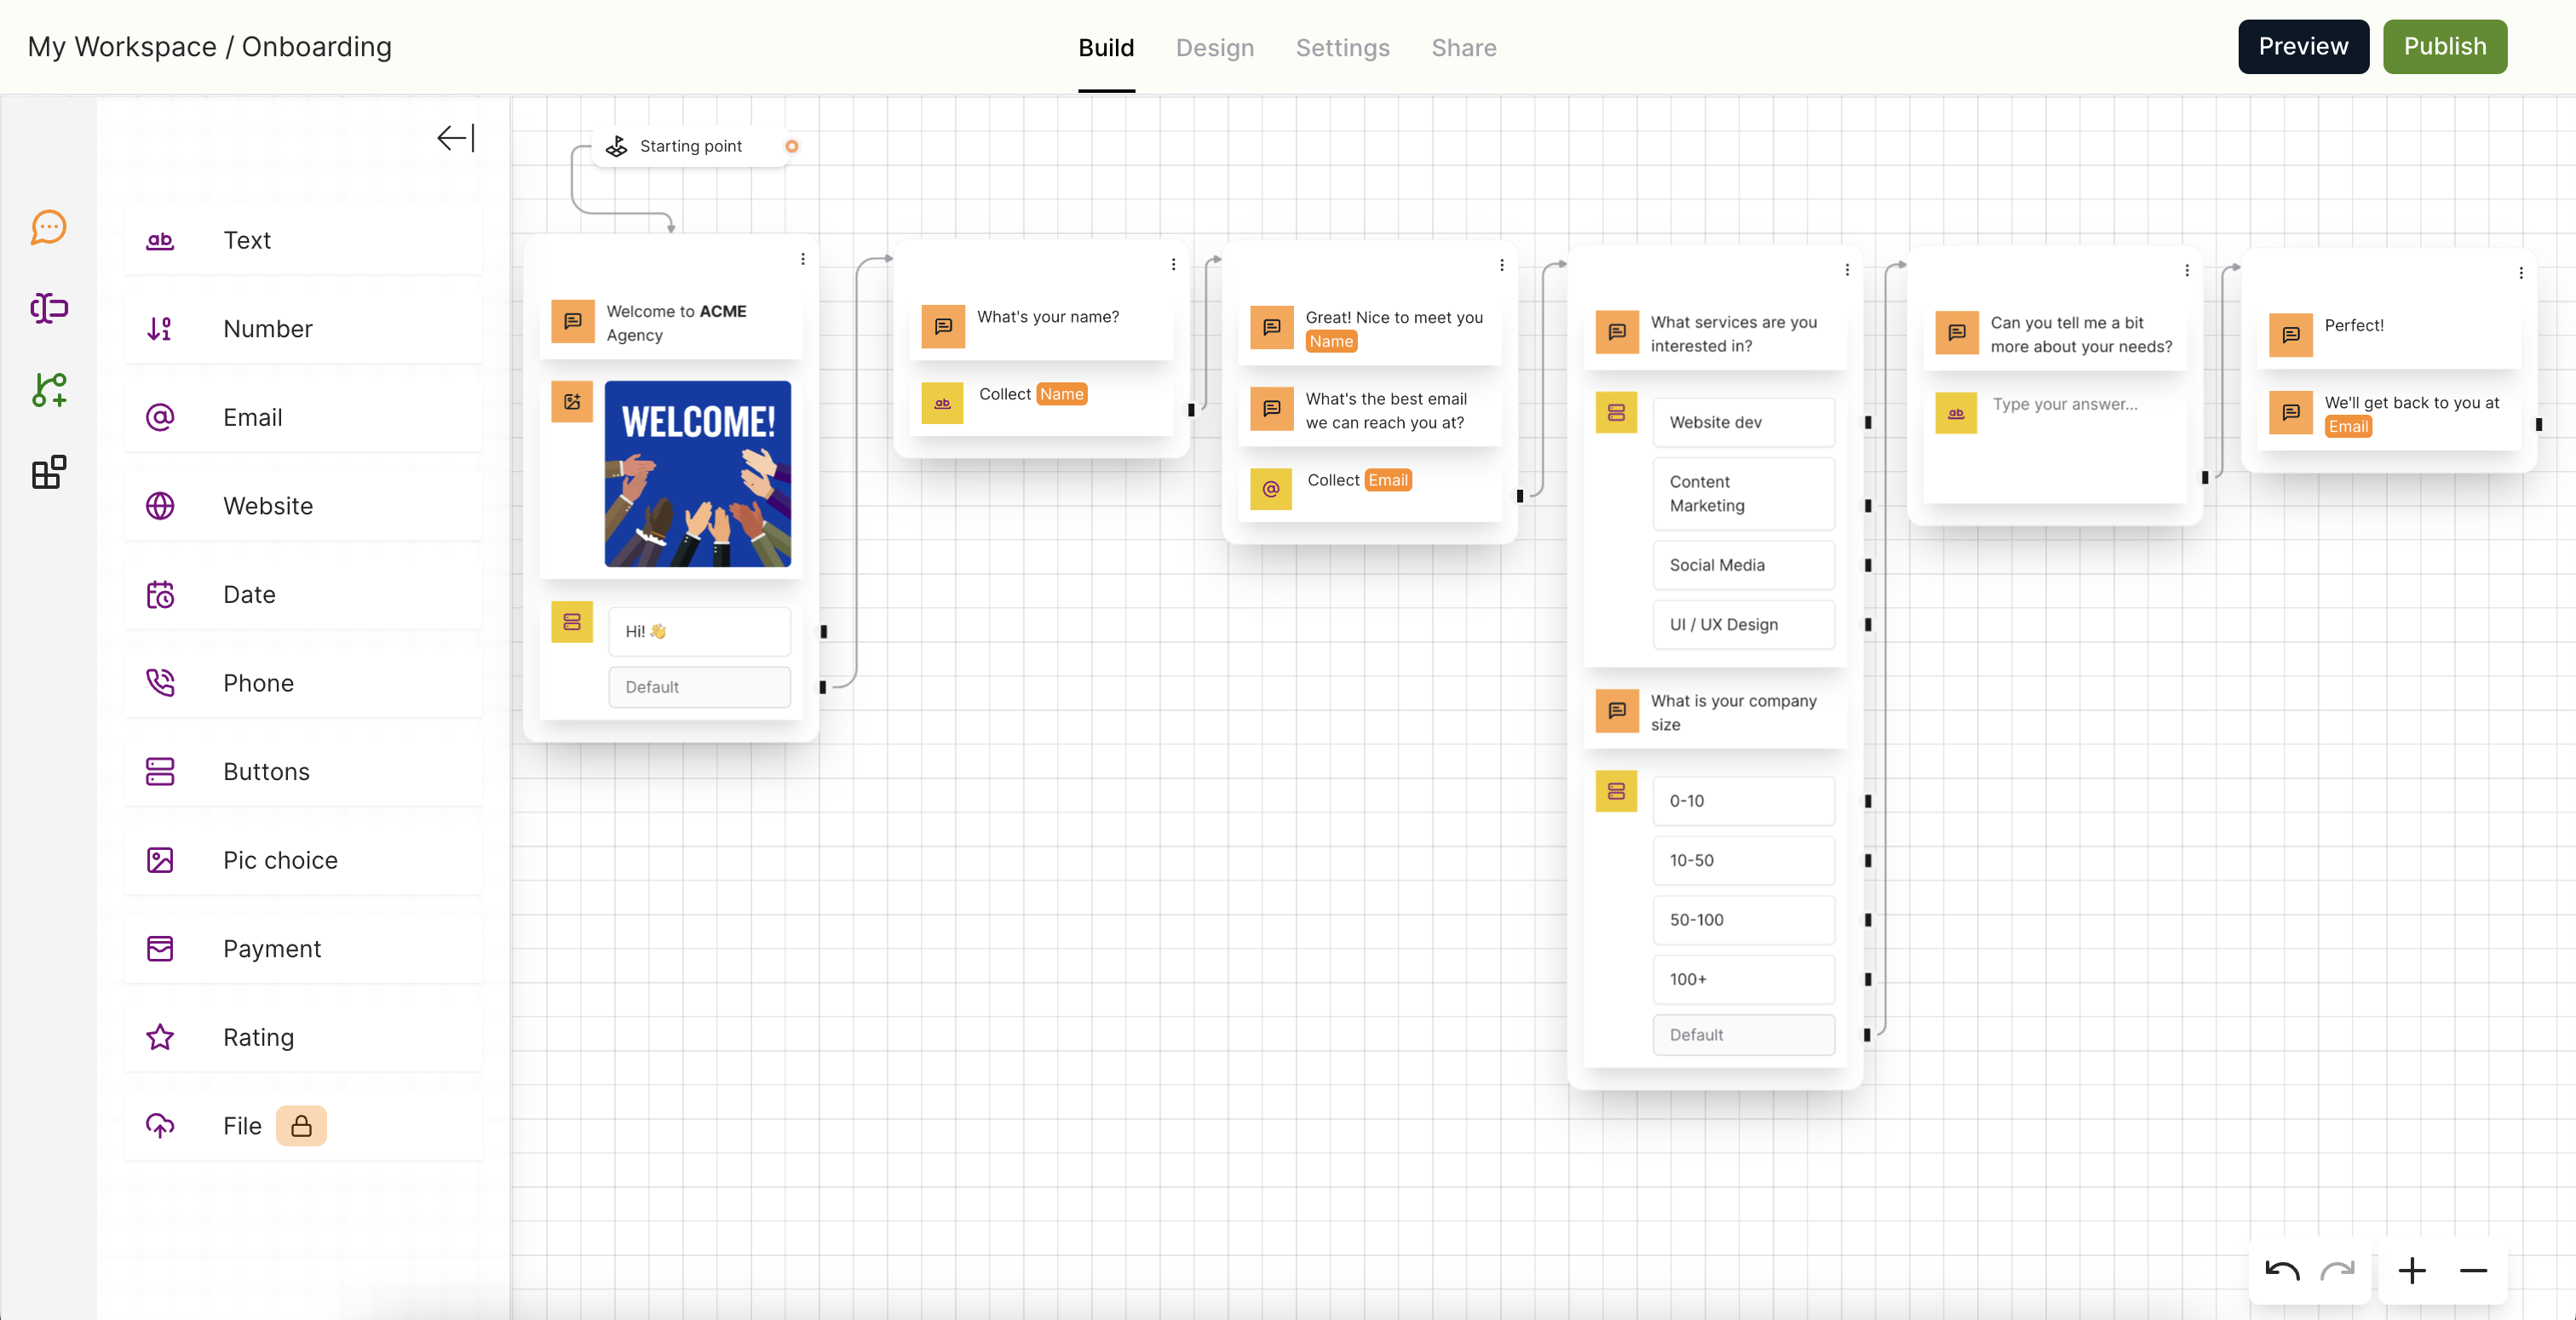Publish the Onboarding flow
The image size is (2576, 1320).
[x=2445, y=46]
